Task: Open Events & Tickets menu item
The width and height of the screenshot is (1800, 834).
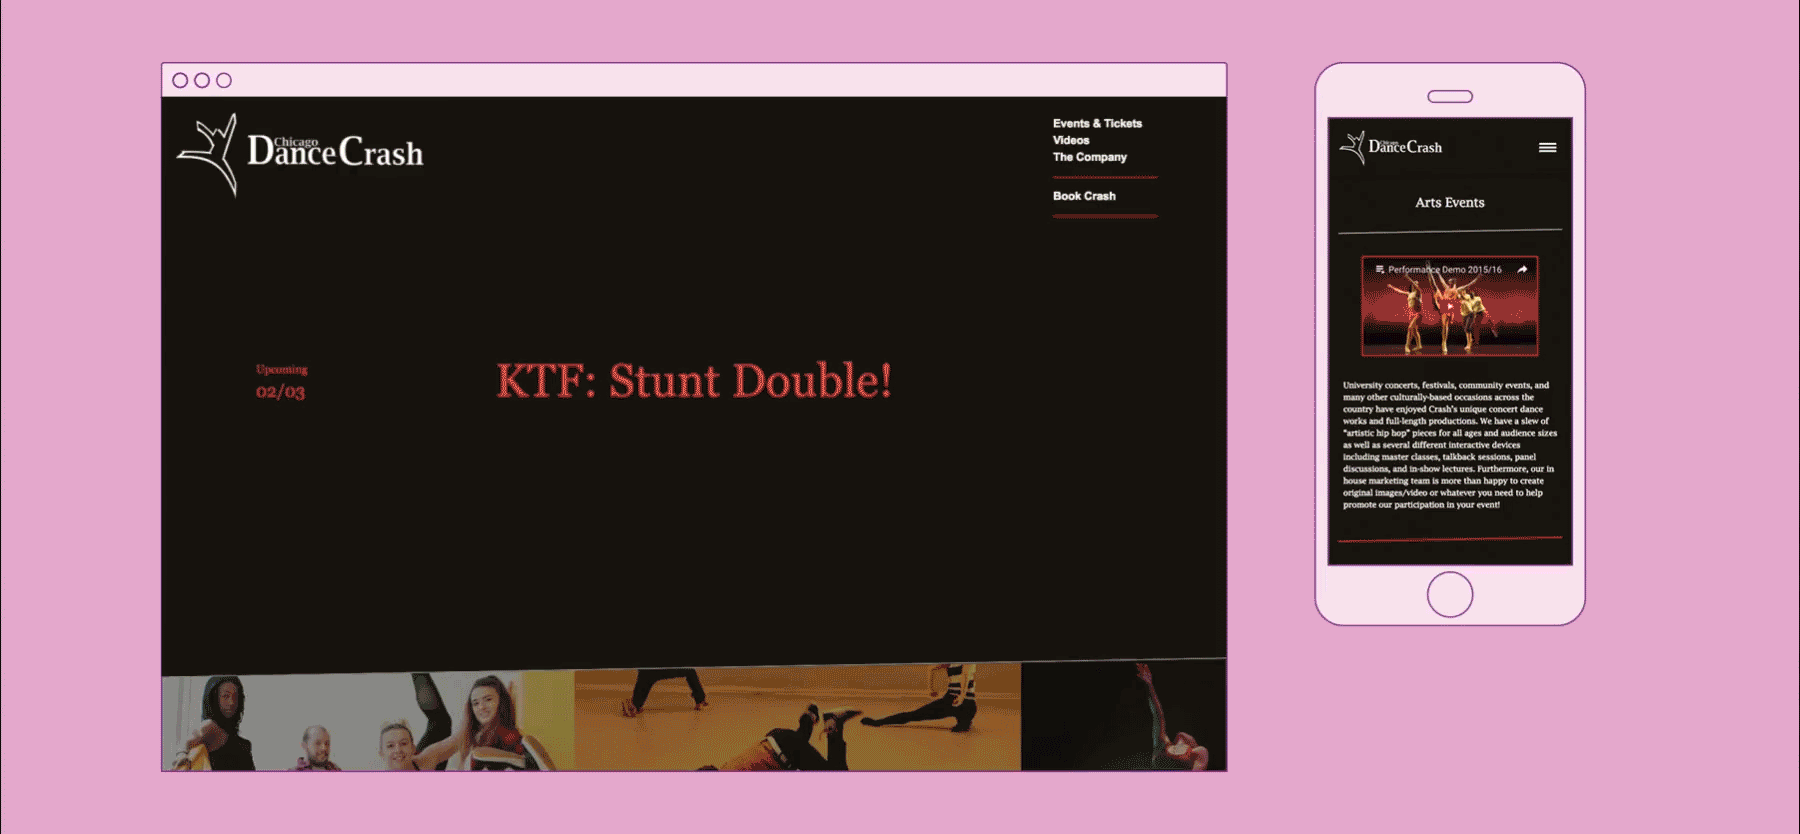Action: (x=1097, y=124)
